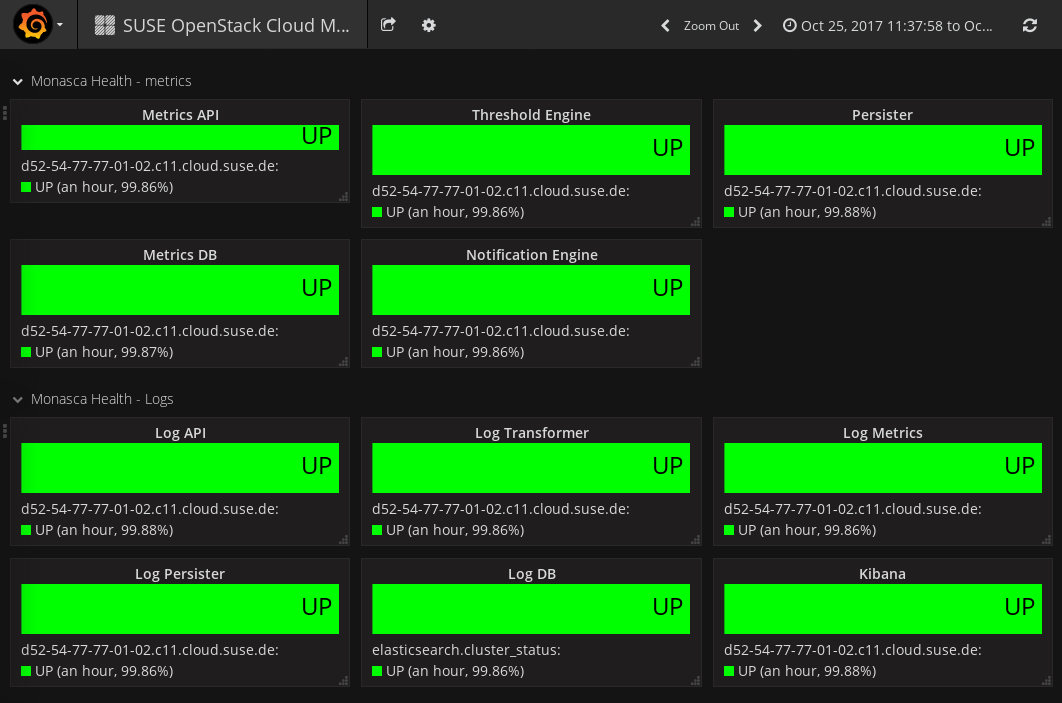Image resolution: width=1062 pixels, height=703 pixels.
Task: Click green legend color swatch in Notification Engine
Action: pos(377,352)
